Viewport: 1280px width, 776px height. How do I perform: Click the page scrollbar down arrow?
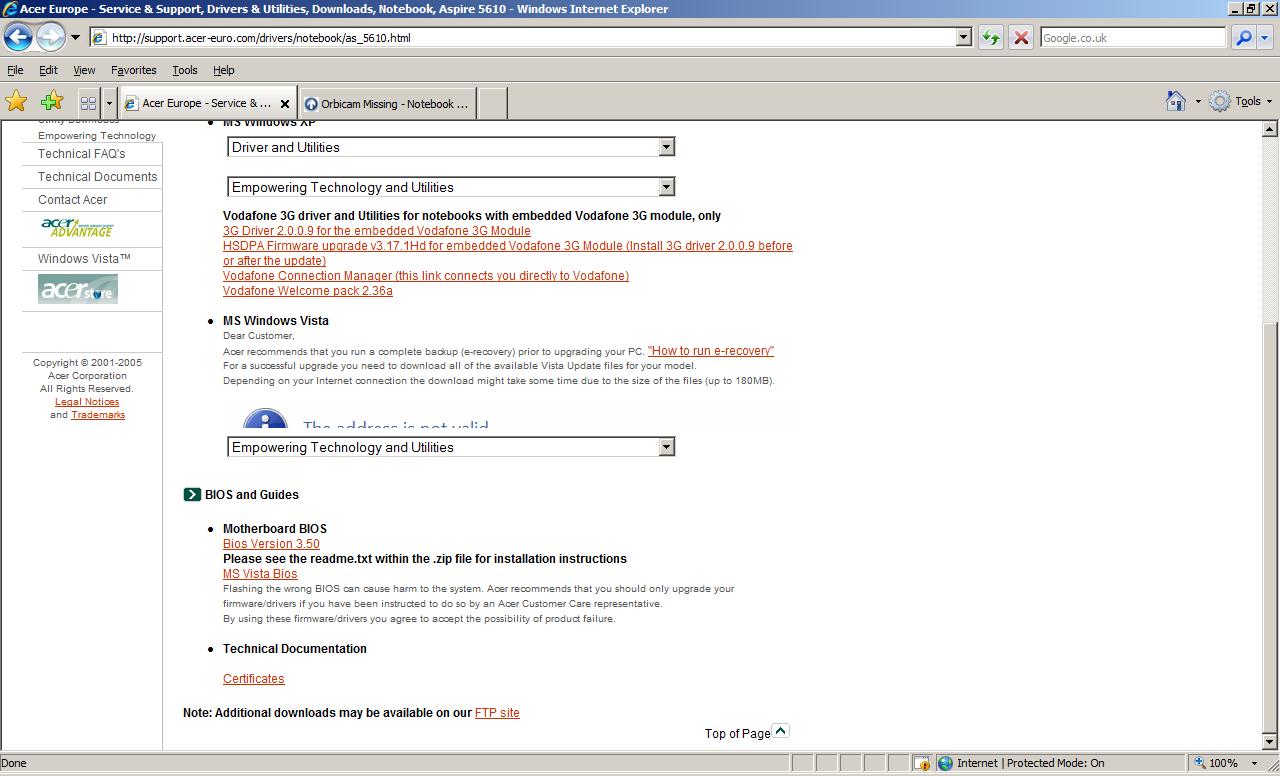coord(1270,742)
